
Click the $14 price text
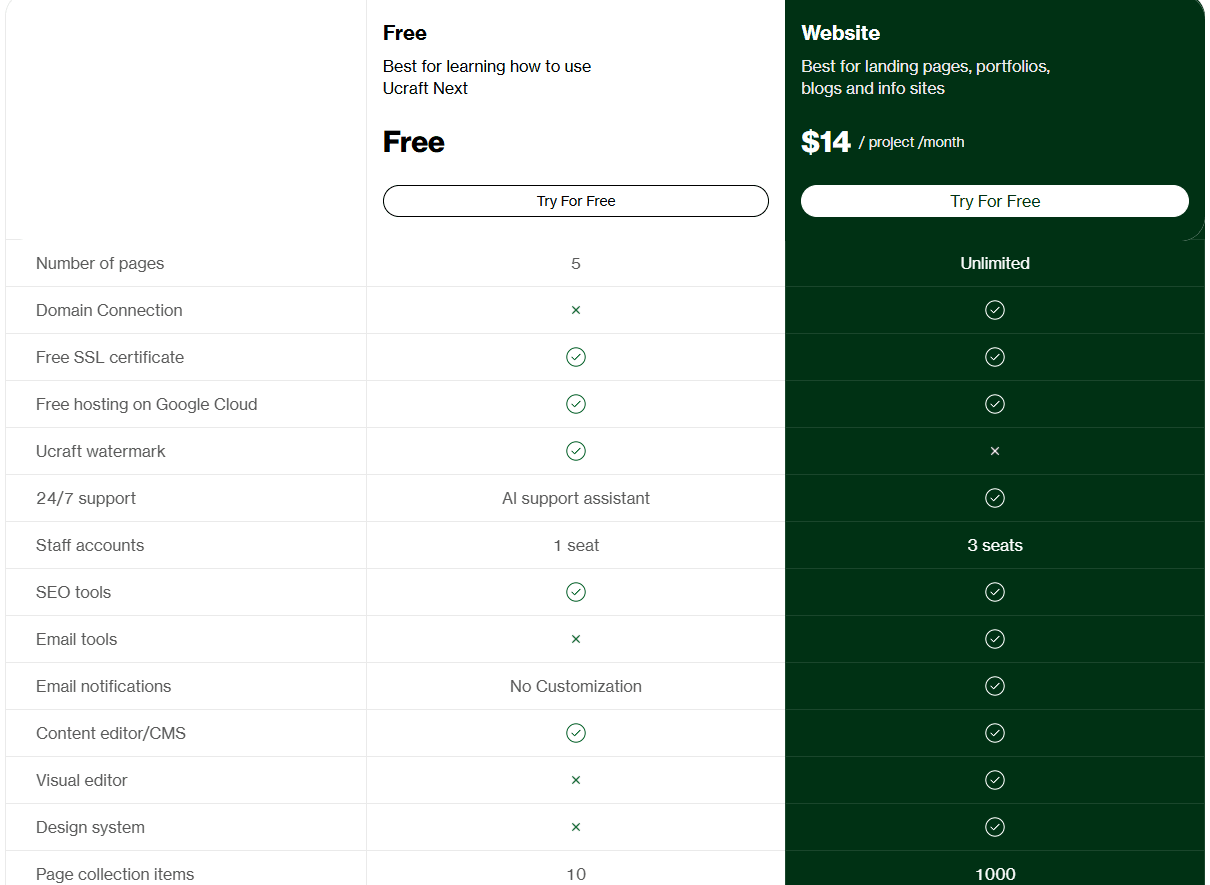pyautogui.click(x=826, y=143)
